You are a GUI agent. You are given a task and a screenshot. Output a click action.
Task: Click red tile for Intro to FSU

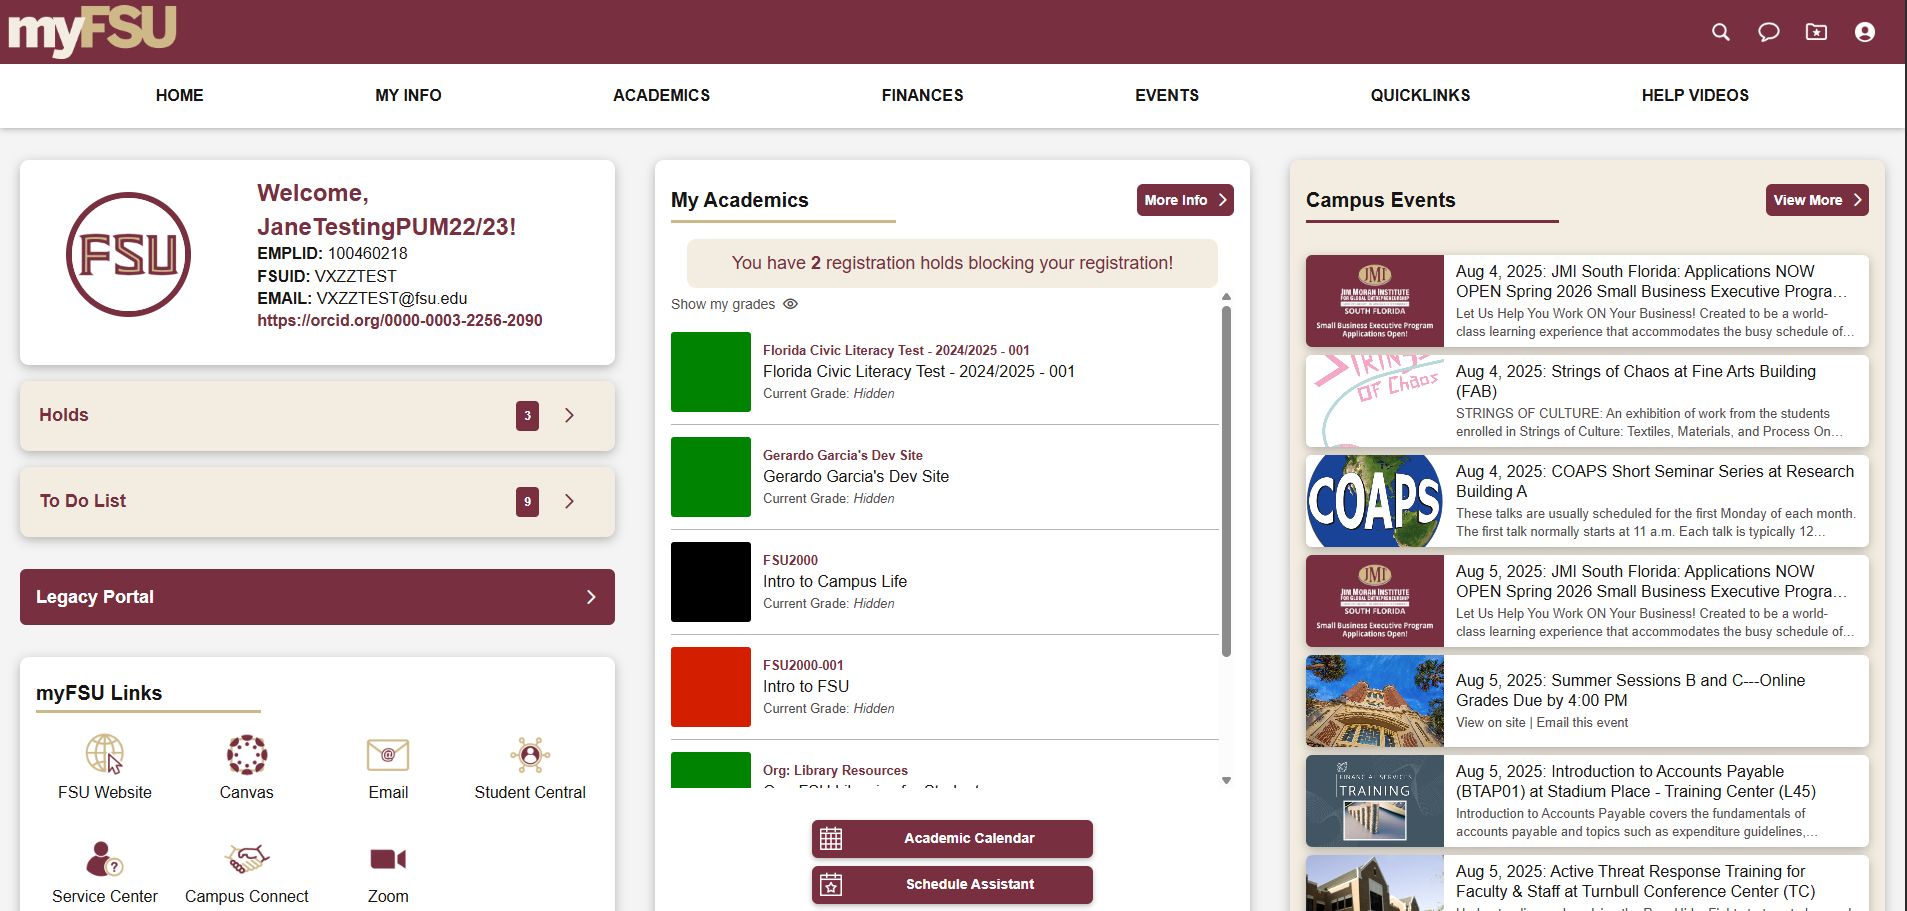coord(711,687)
